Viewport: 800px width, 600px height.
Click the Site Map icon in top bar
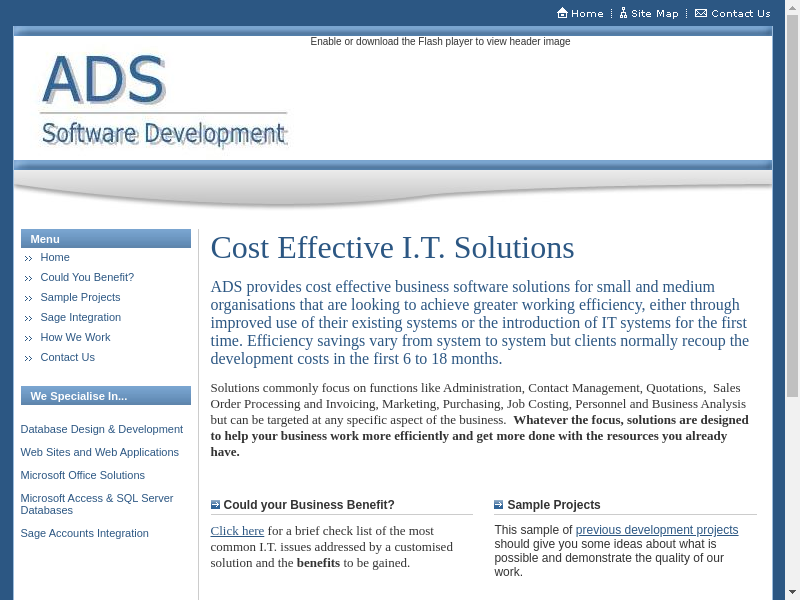coord(623,13)
